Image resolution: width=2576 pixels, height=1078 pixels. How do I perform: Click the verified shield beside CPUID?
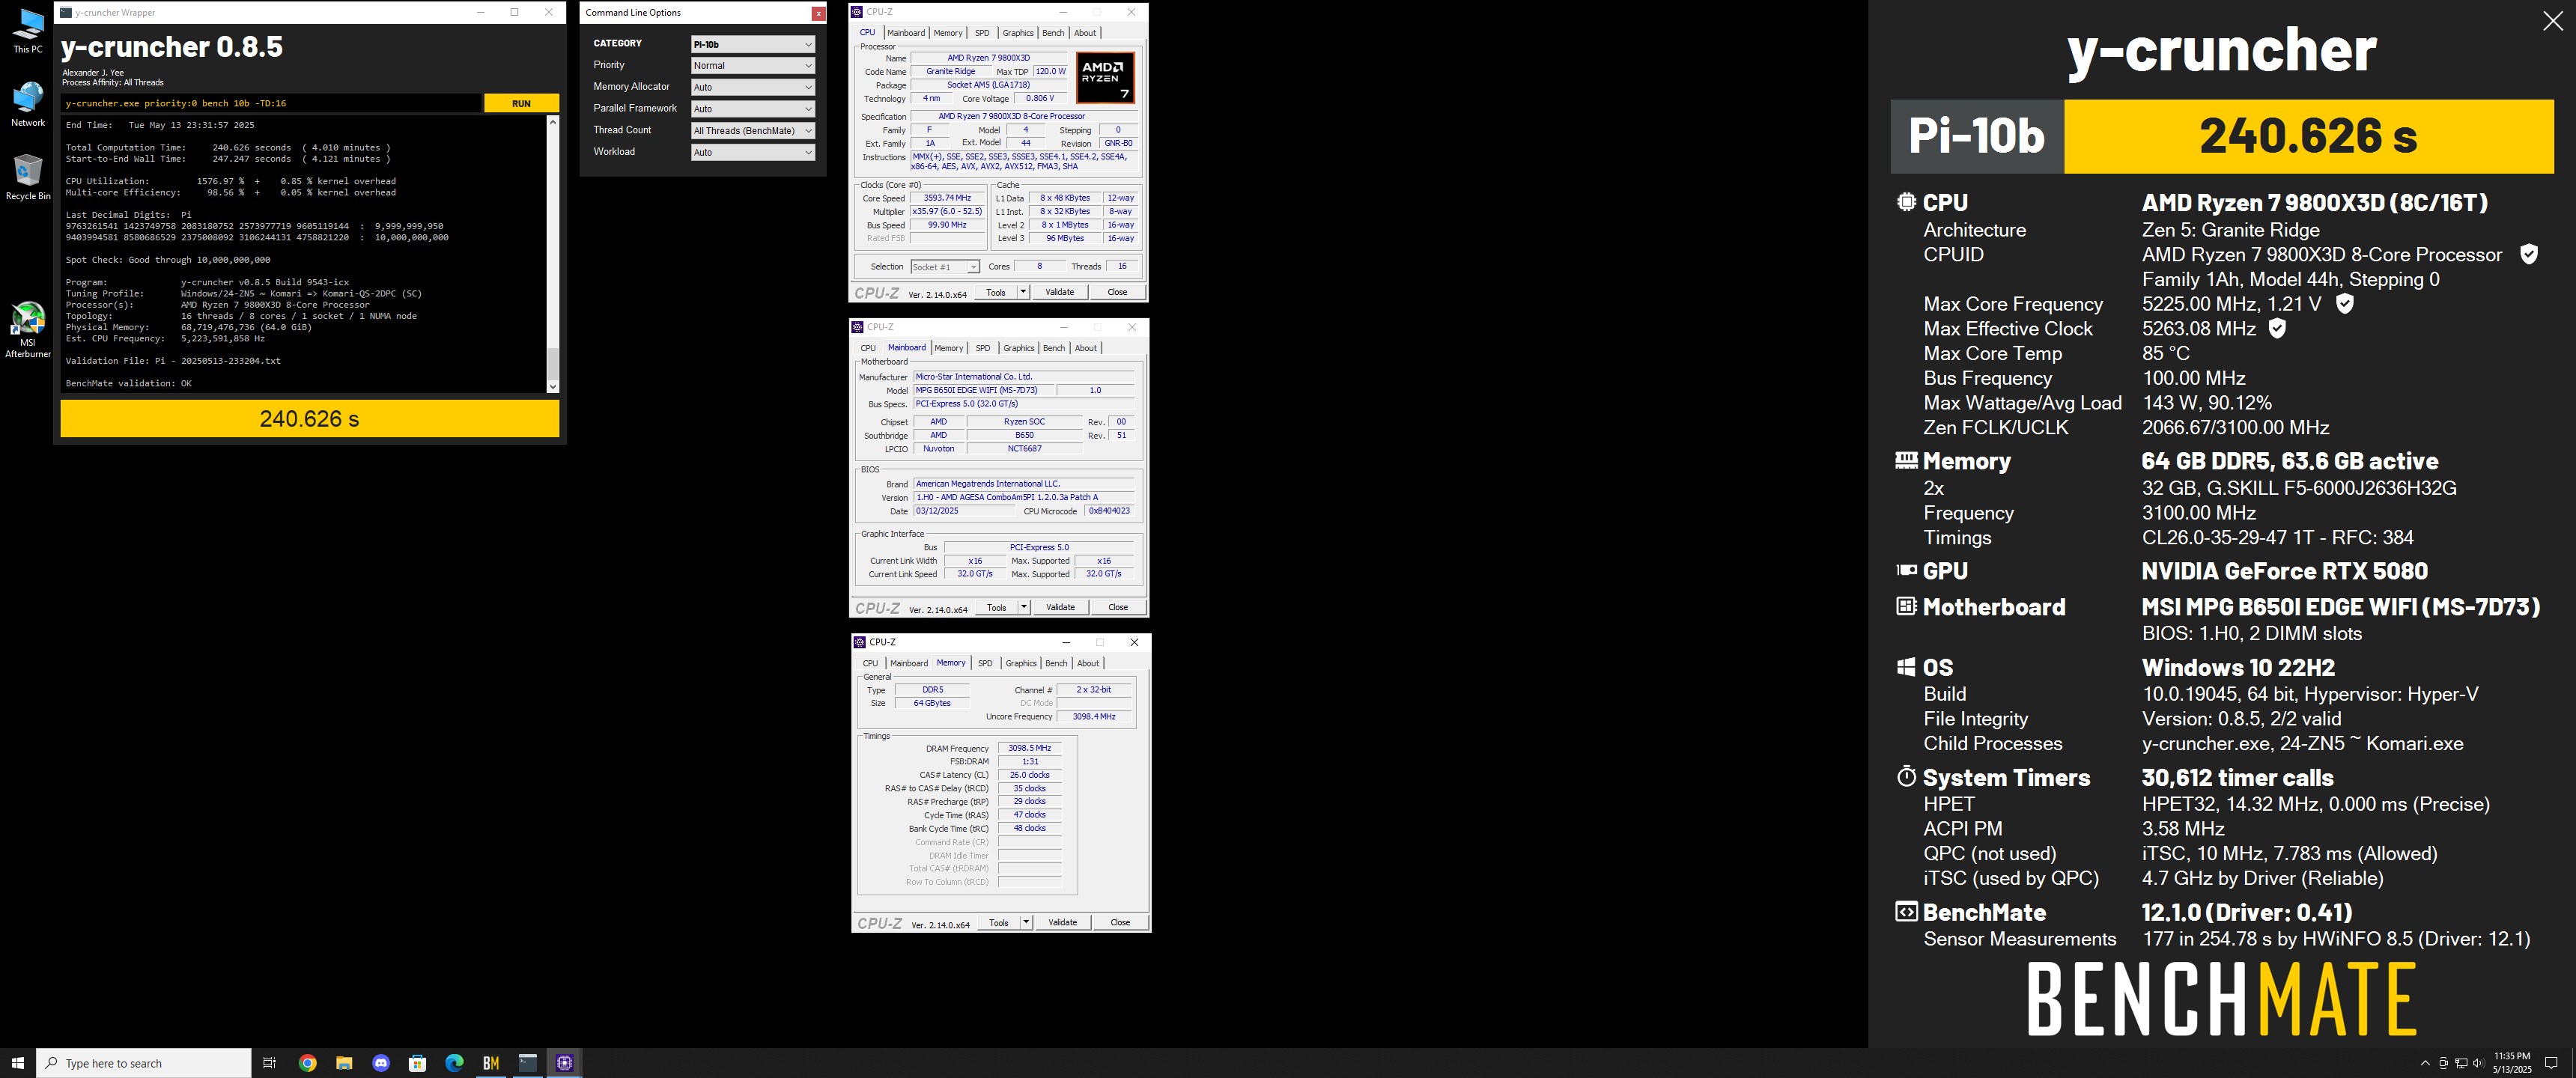[x=2529, y=254]
